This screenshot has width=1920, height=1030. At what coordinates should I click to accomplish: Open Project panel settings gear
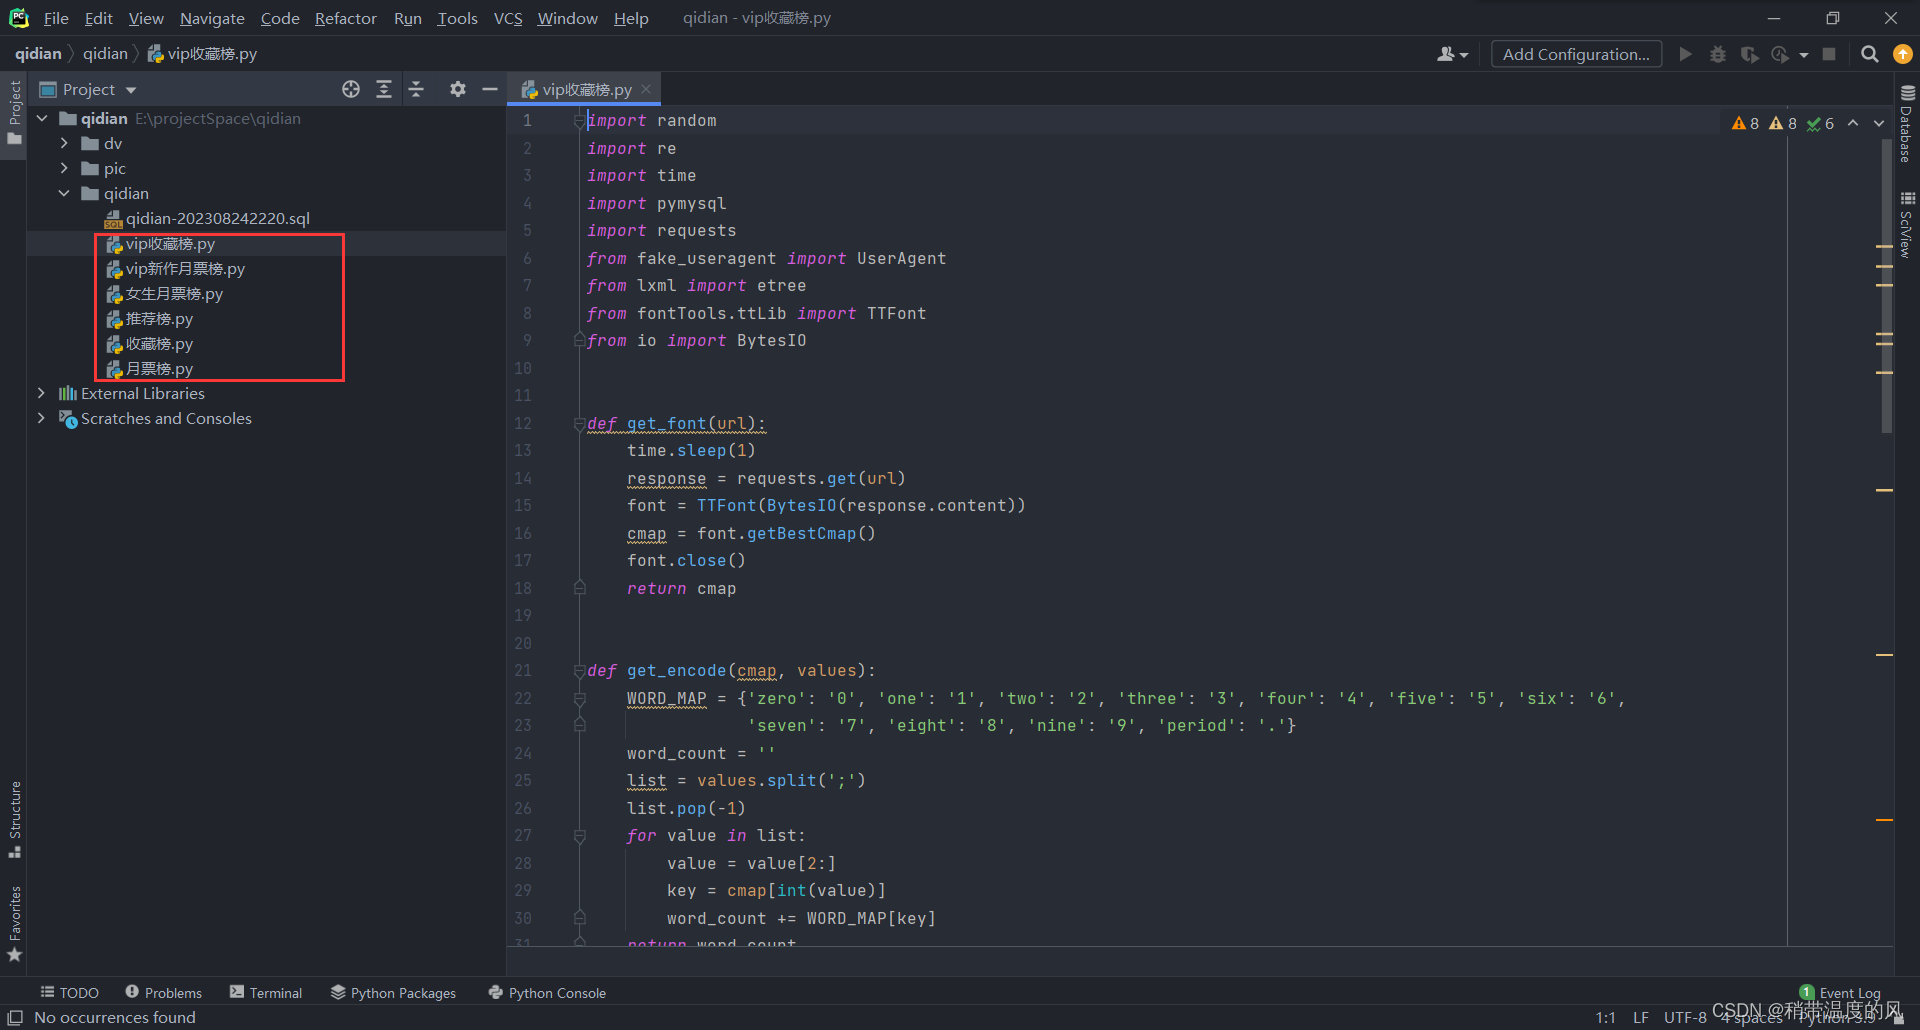click(x=458, y=90)
